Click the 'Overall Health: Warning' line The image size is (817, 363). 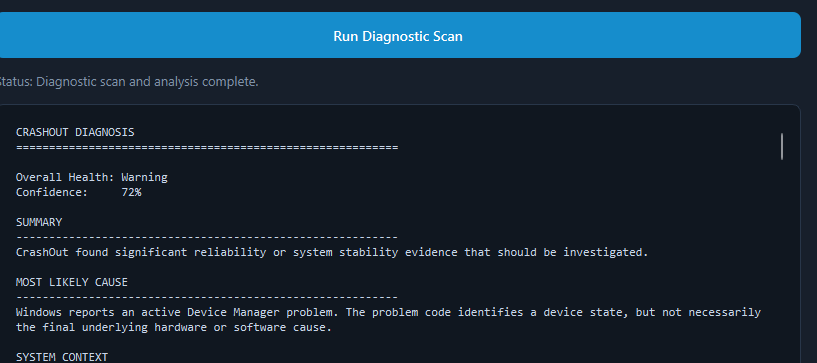point(92,177)
